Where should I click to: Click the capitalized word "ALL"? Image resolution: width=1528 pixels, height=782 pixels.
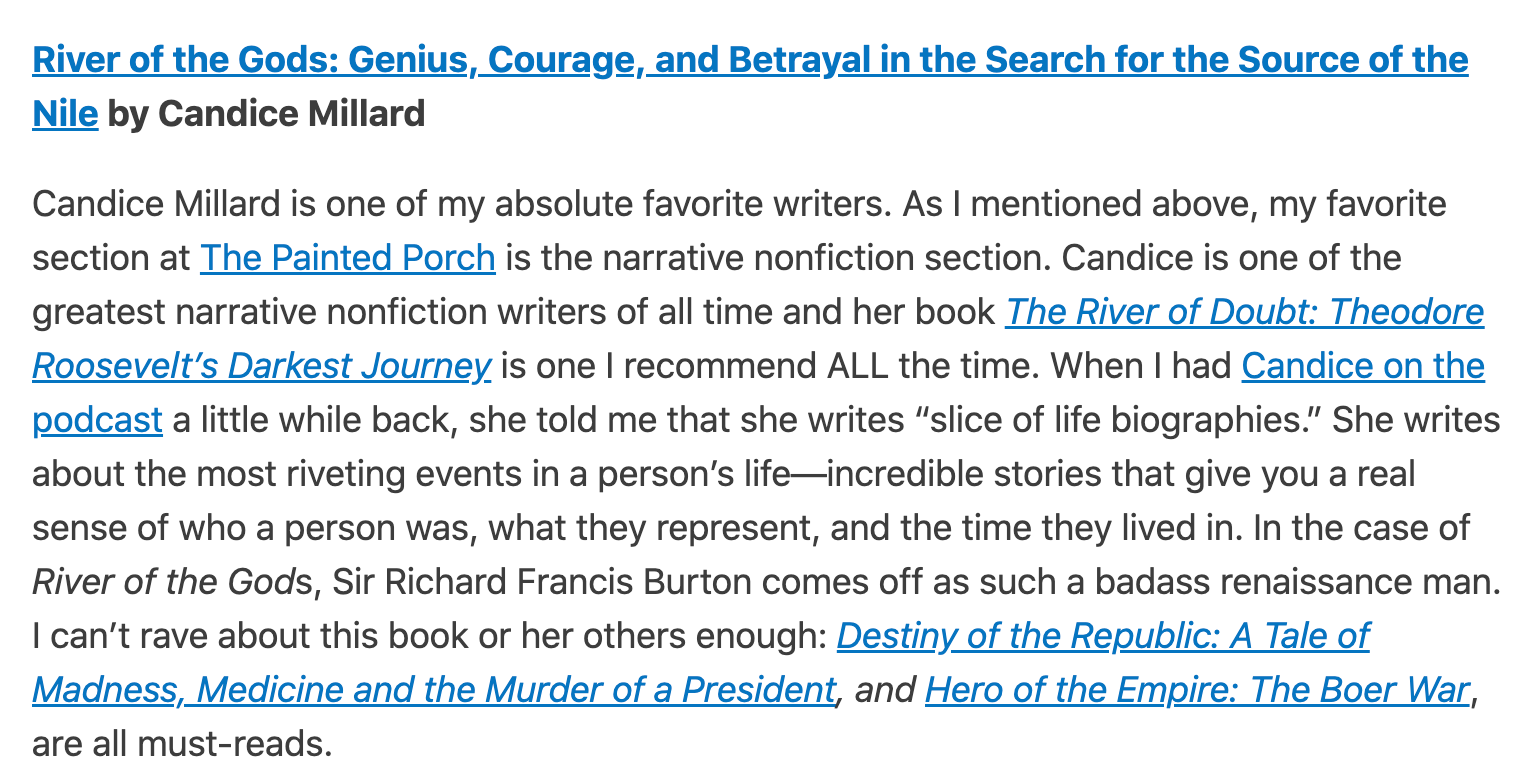[858, 367]
